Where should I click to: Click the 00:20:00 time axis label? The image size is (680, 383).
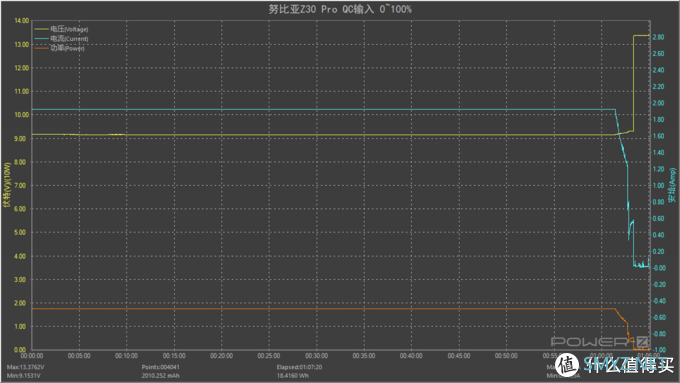pyautogui.click(x=222, y=356)
